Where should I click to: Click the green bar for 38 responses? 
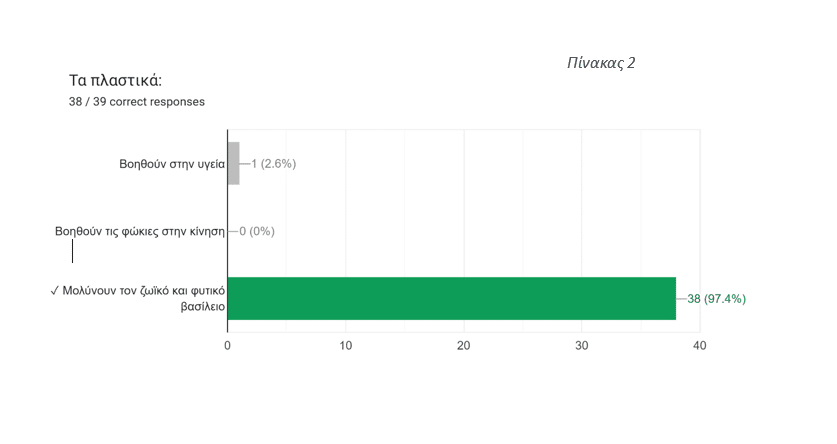[452, 298]
